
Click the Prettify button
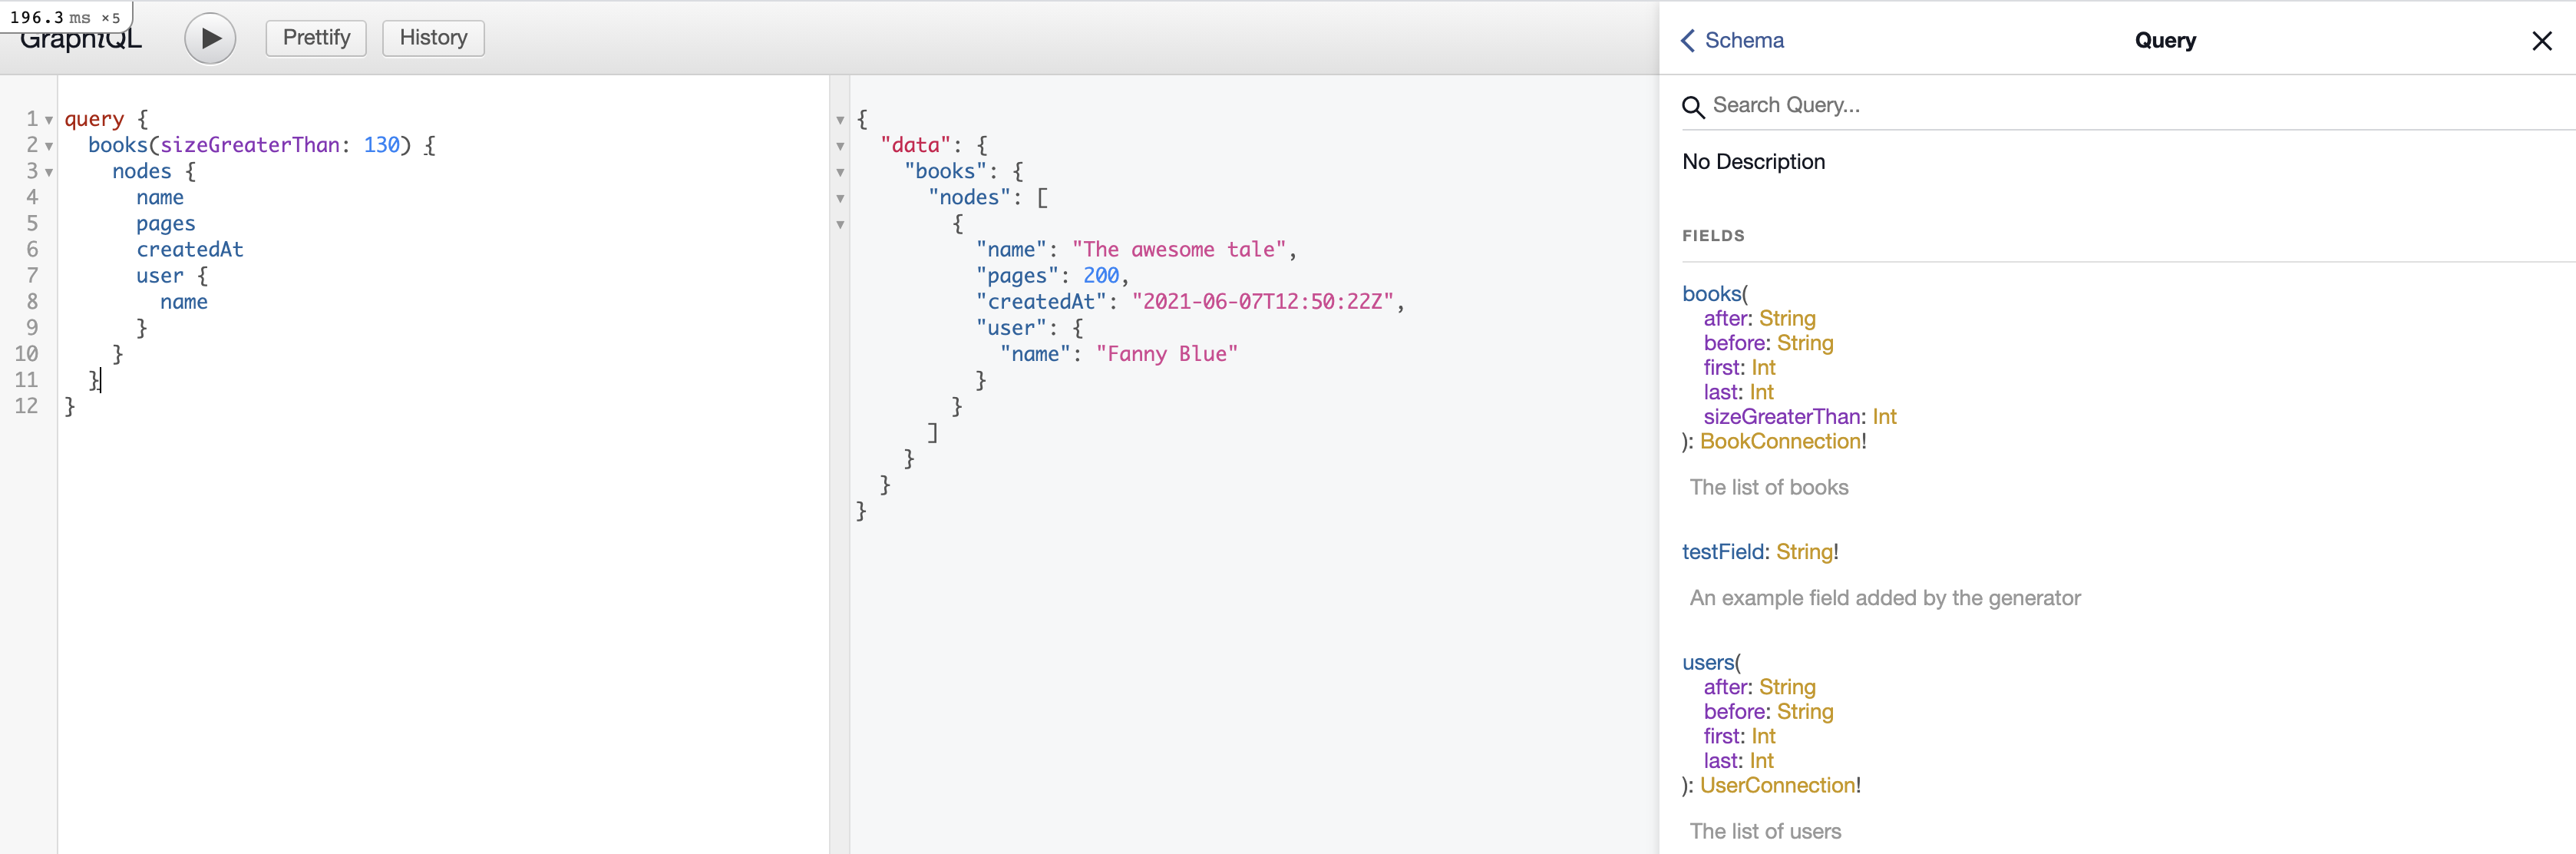pos(316,38)
